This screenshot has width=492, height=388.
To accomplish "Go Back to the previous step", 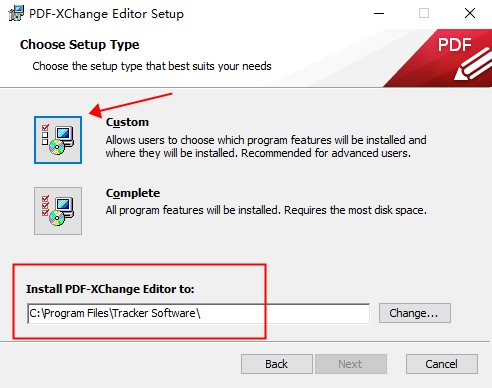I will [x=277, y=364].
